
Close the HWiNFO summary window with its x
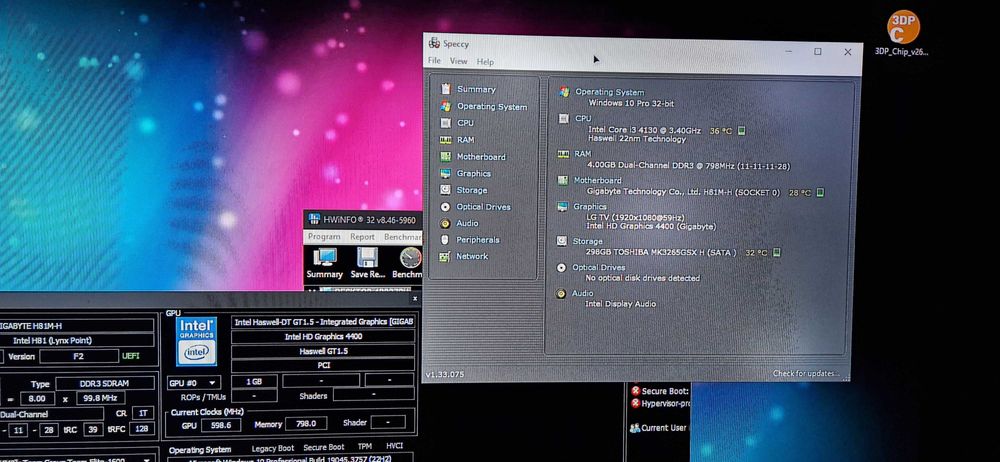(415, 298)
